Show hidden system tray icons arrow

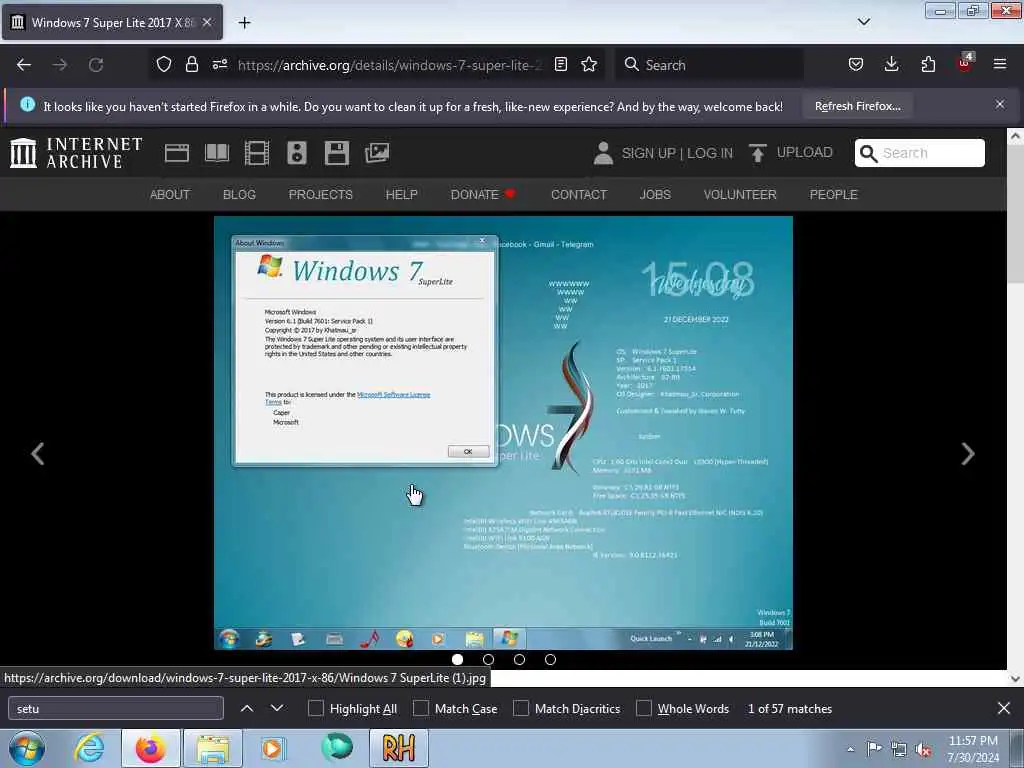850,749
